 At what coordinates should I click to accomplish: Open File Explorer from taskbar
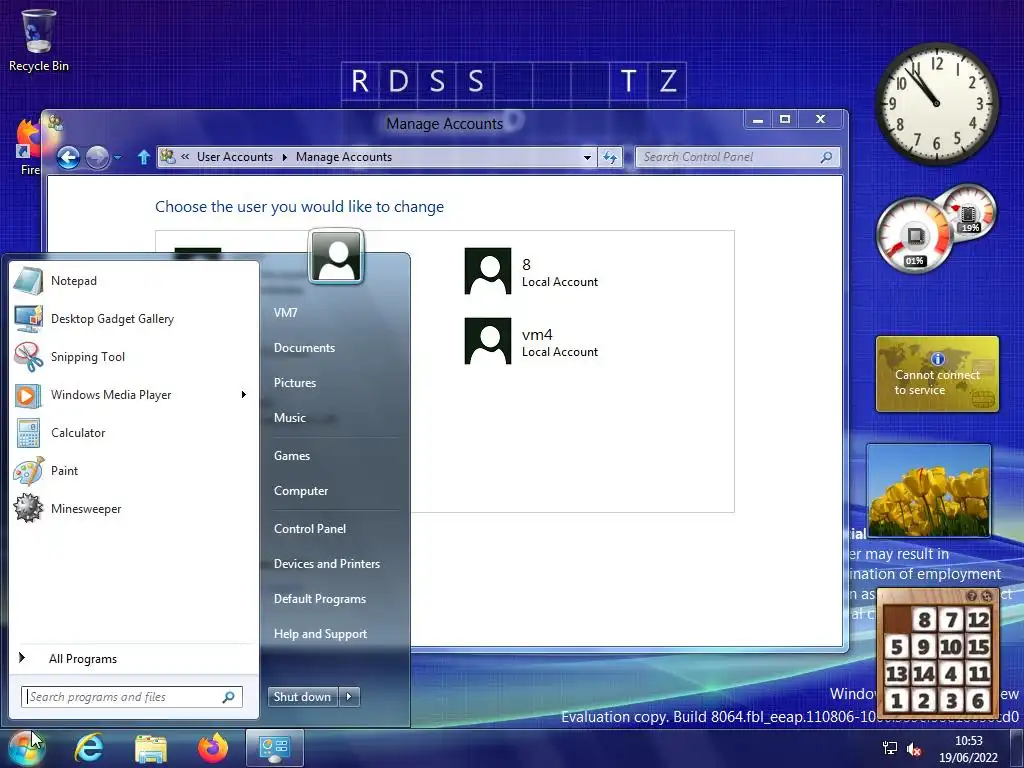(x=151, y=748)
